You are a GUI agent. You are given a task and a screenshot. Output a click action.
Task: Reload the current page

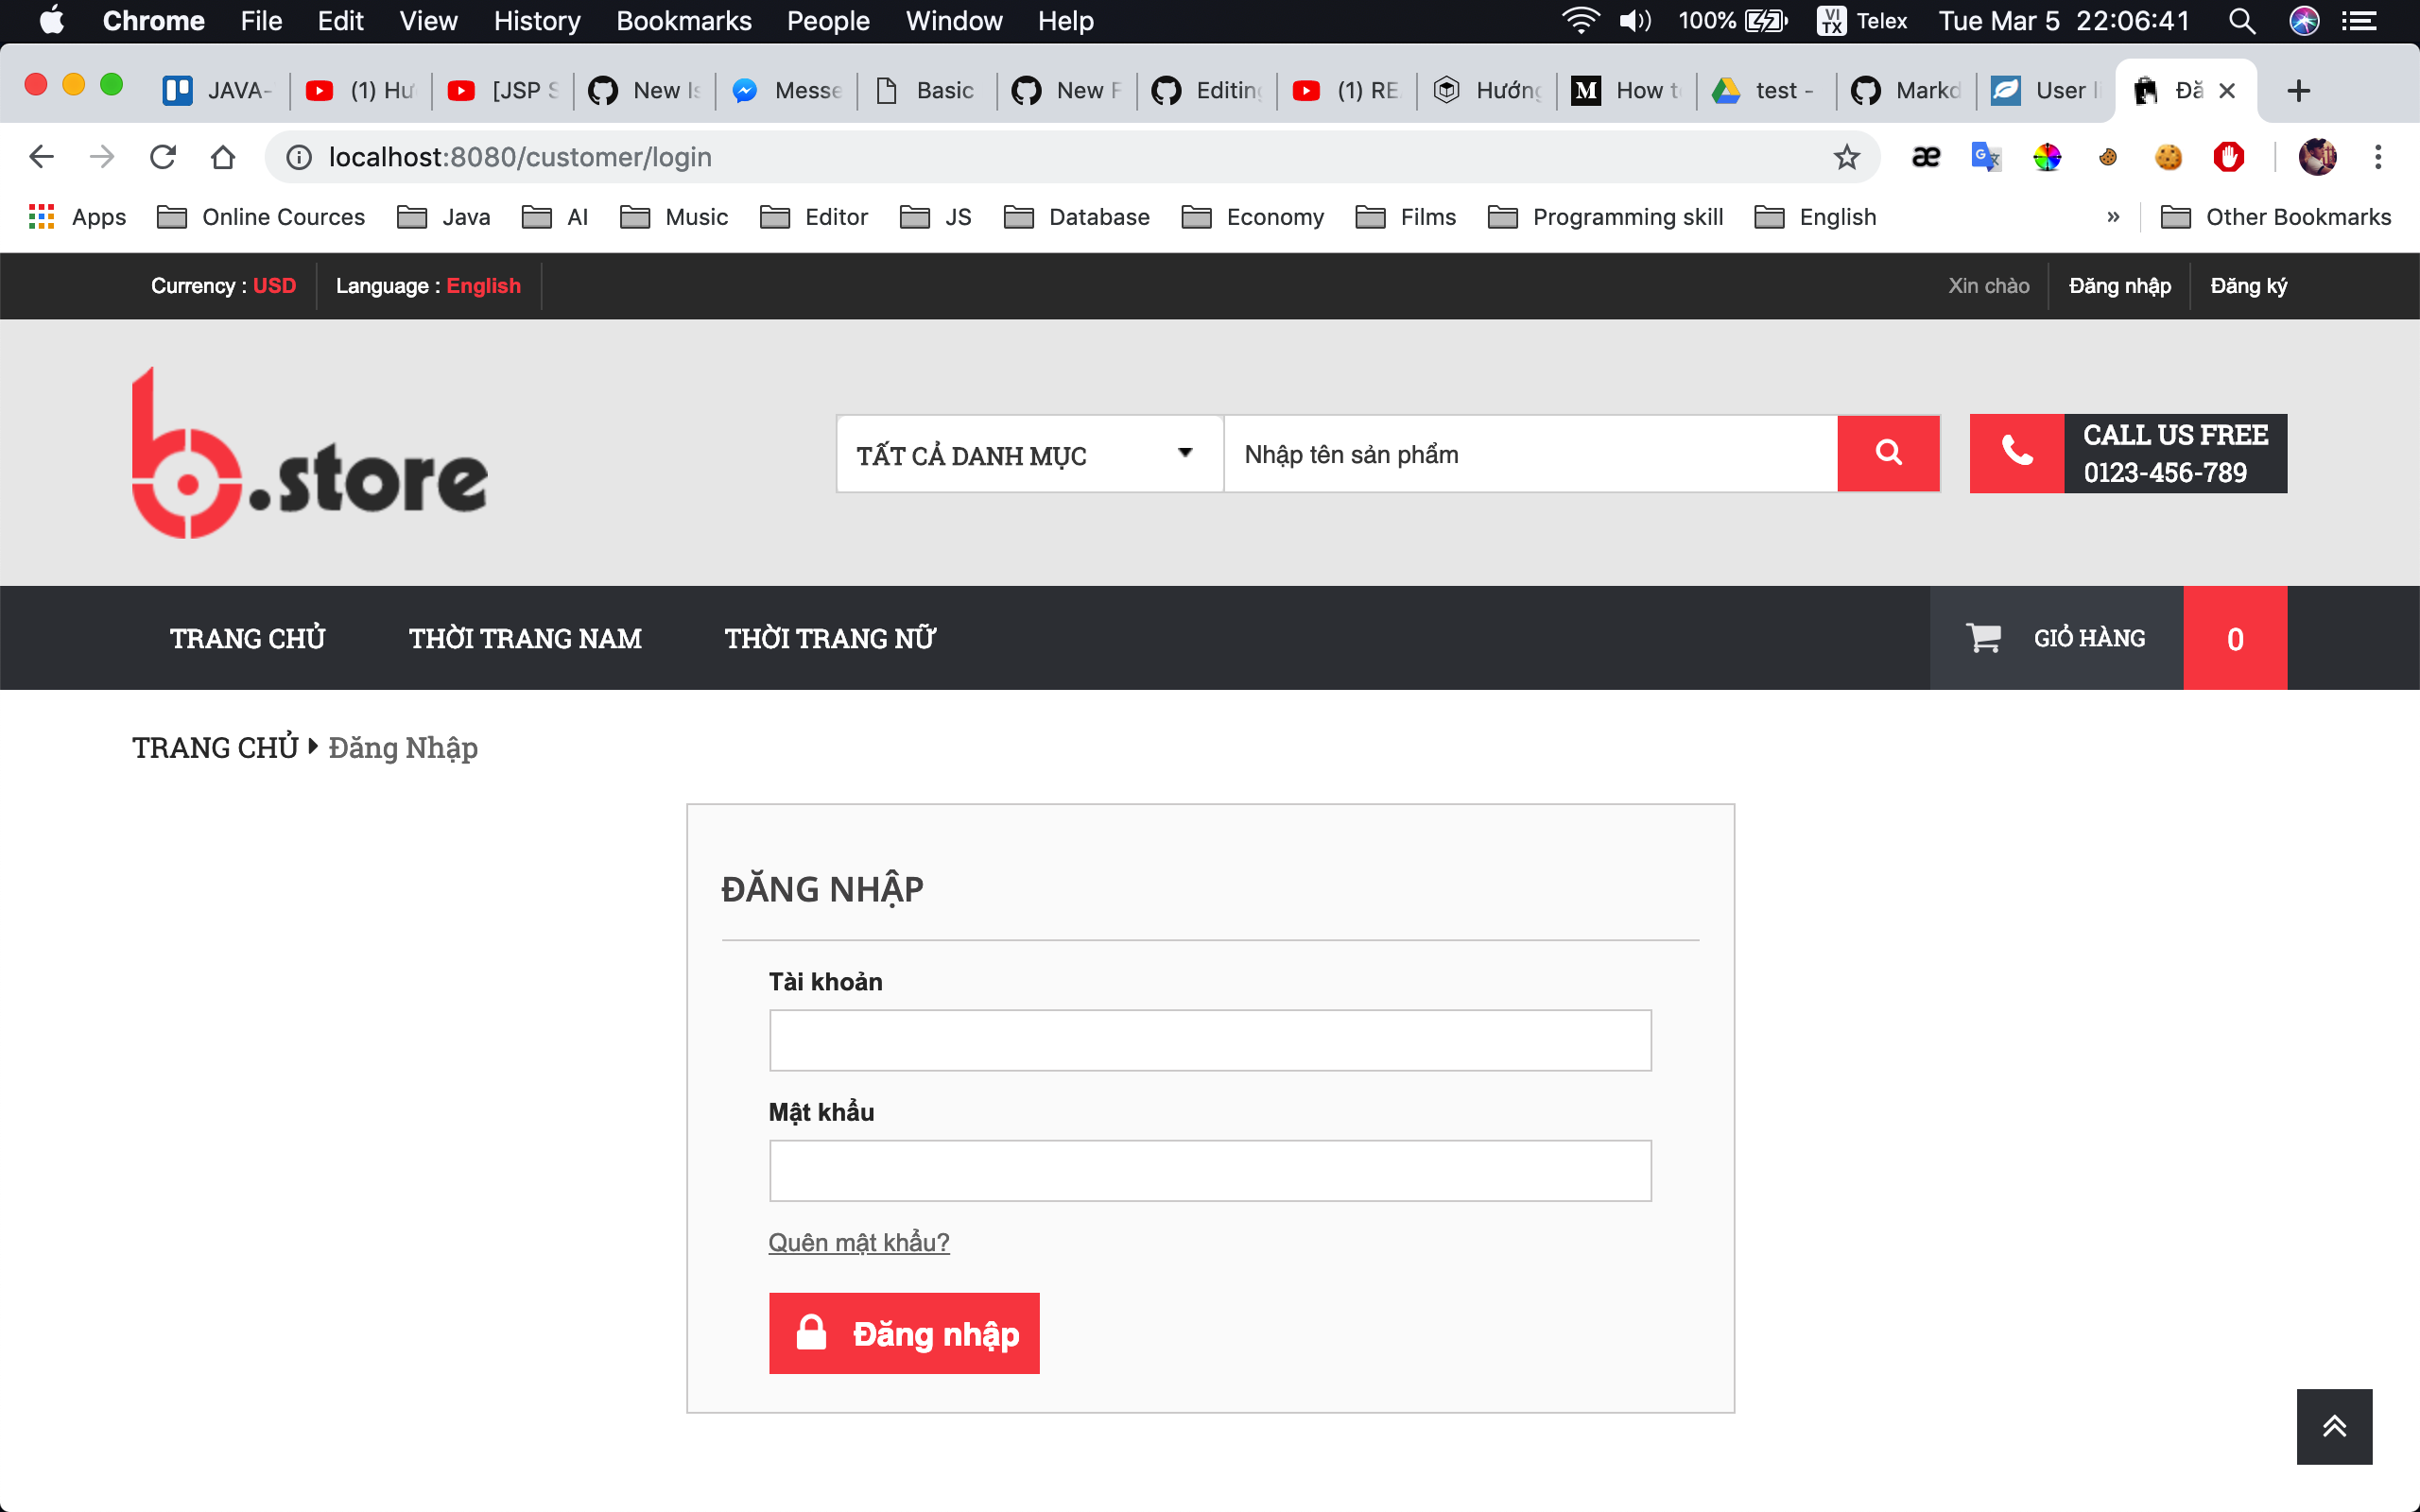point(162,156)
